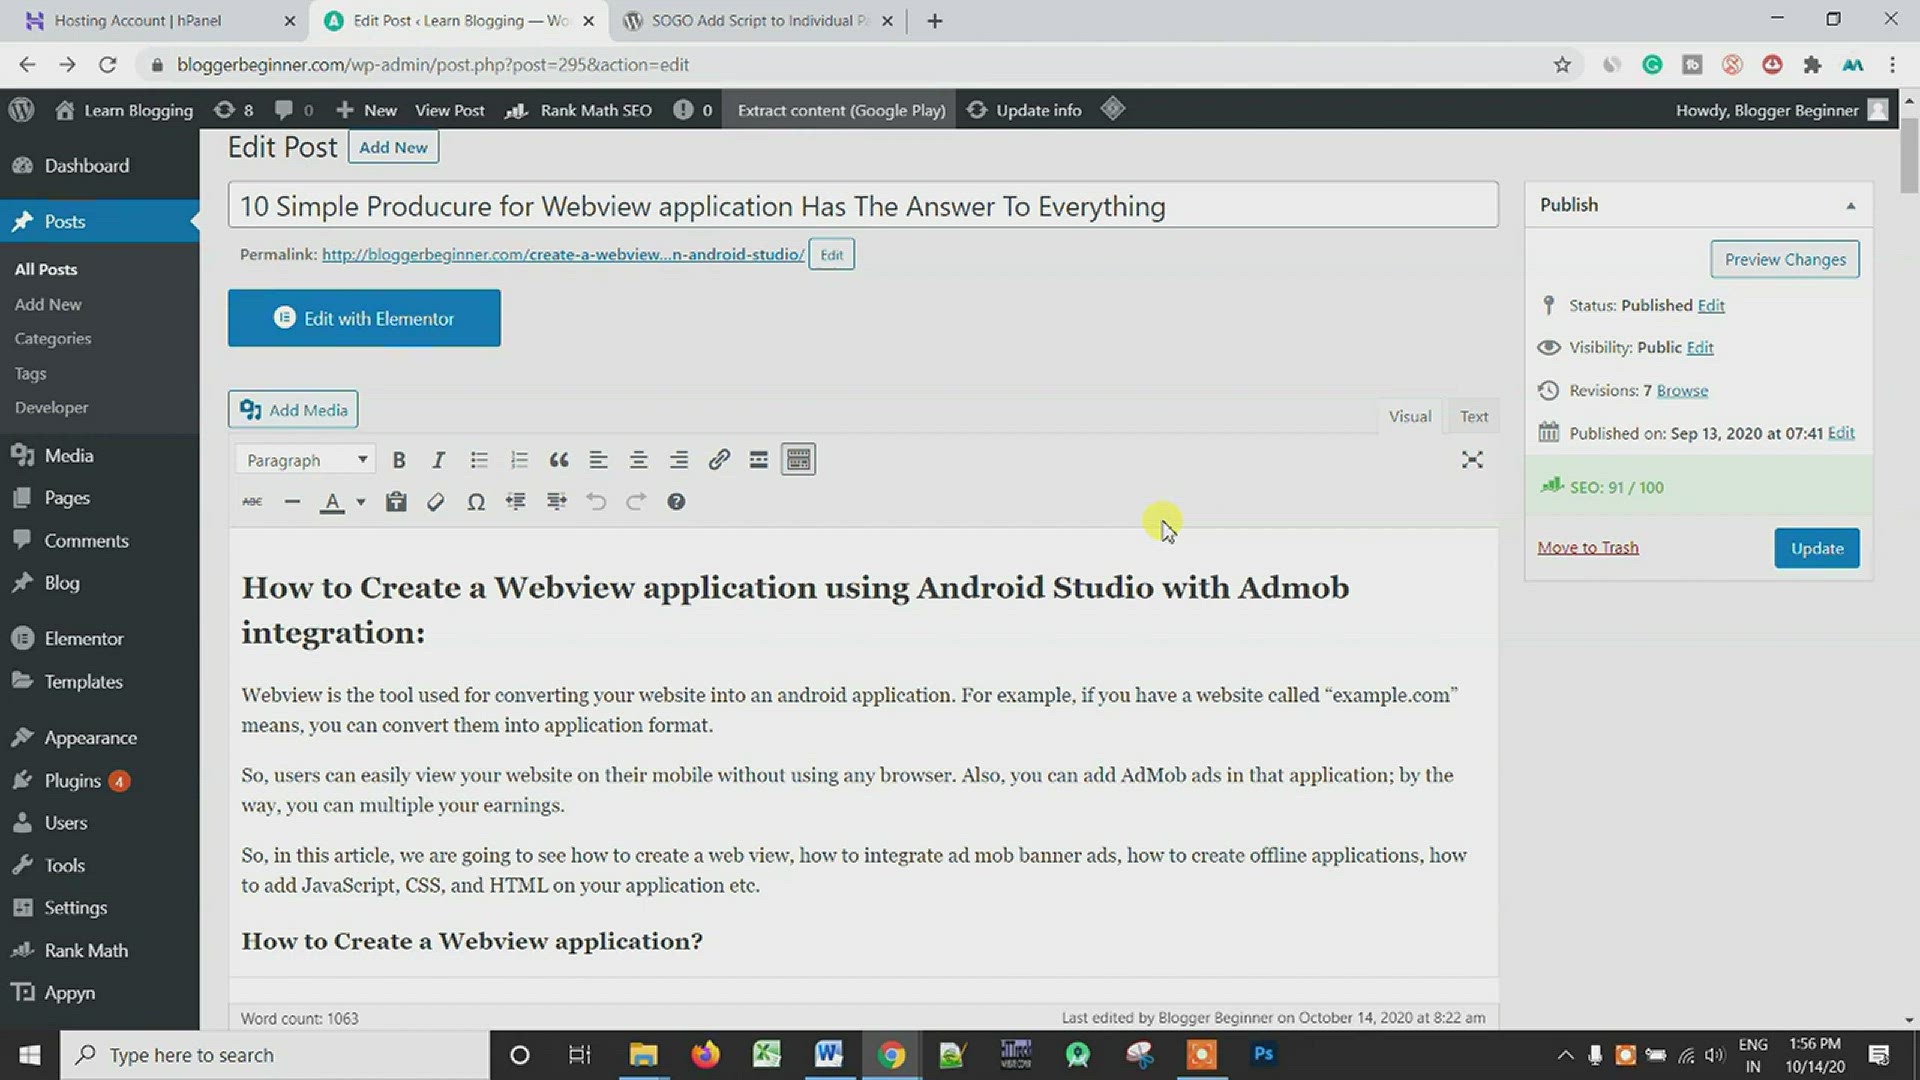The image size is (1920, 1080).
Task: Enable distraction-free writing mode
Action: point(1472,459)
